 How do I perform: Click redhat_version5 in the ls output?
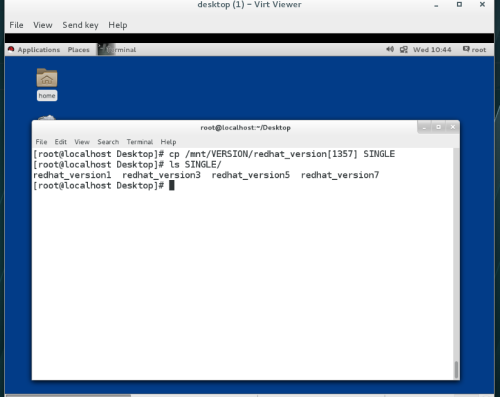click(x=251, y=175)
